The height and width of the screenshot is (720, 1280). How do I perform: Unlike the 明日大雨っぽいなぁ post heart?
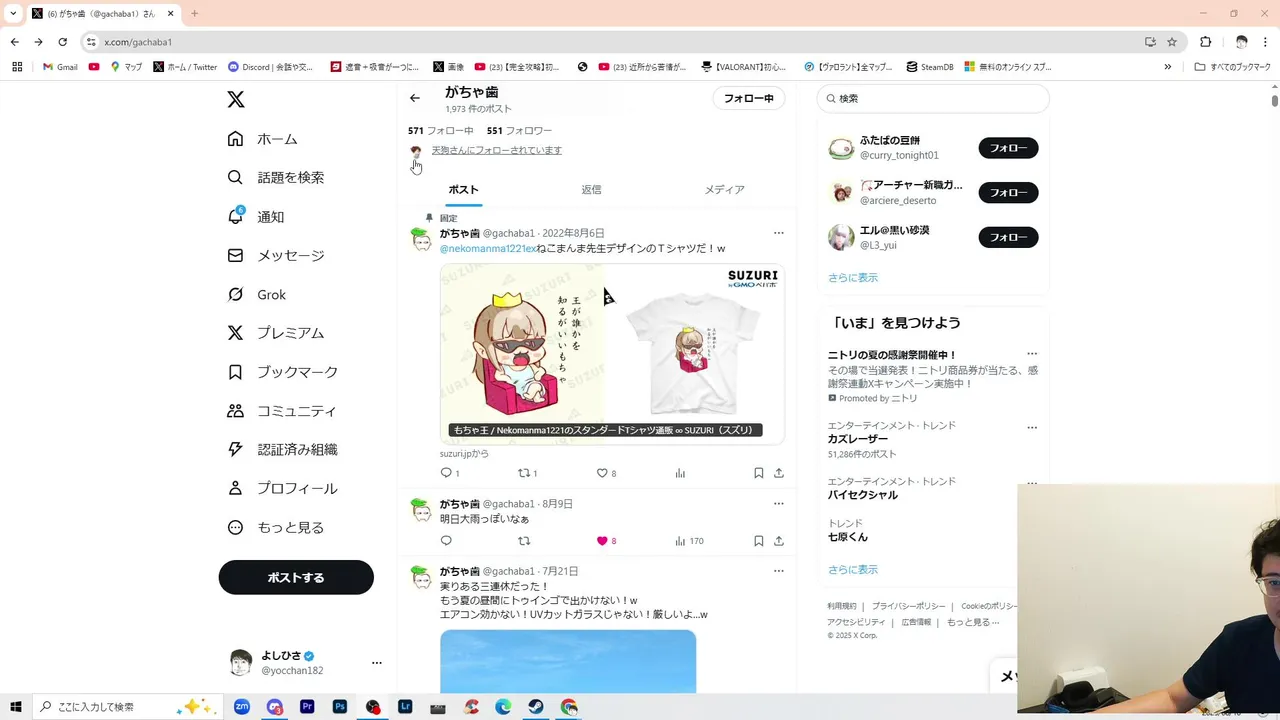[602, 541]
